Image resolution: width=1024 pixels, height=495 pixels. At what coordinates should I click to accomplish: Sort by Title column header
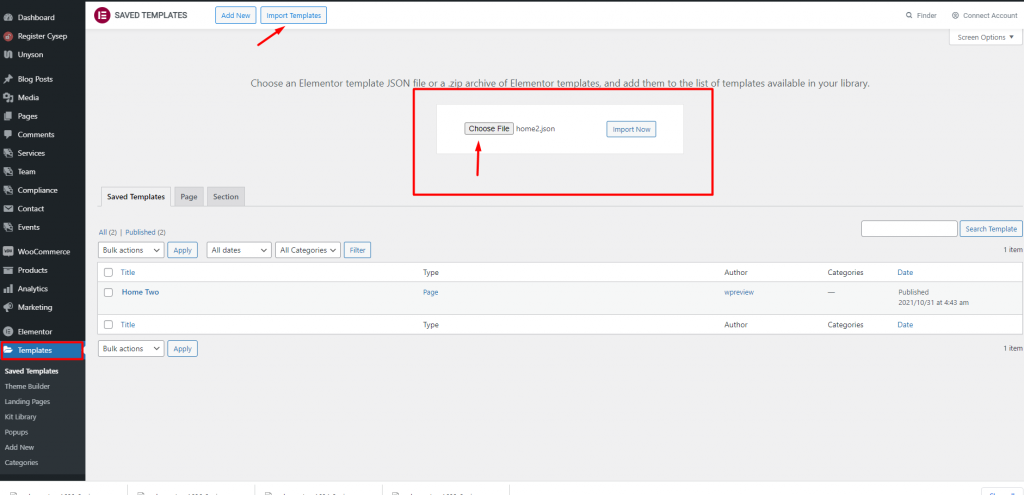128,272
